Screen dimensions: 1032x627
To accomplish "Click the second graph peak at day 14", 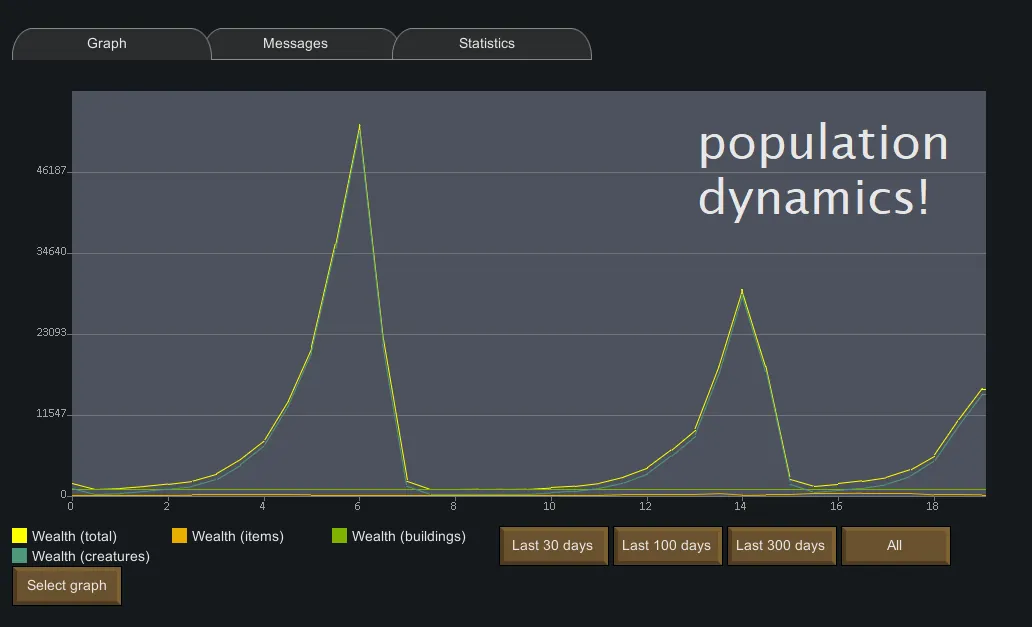I will [741, 291].
